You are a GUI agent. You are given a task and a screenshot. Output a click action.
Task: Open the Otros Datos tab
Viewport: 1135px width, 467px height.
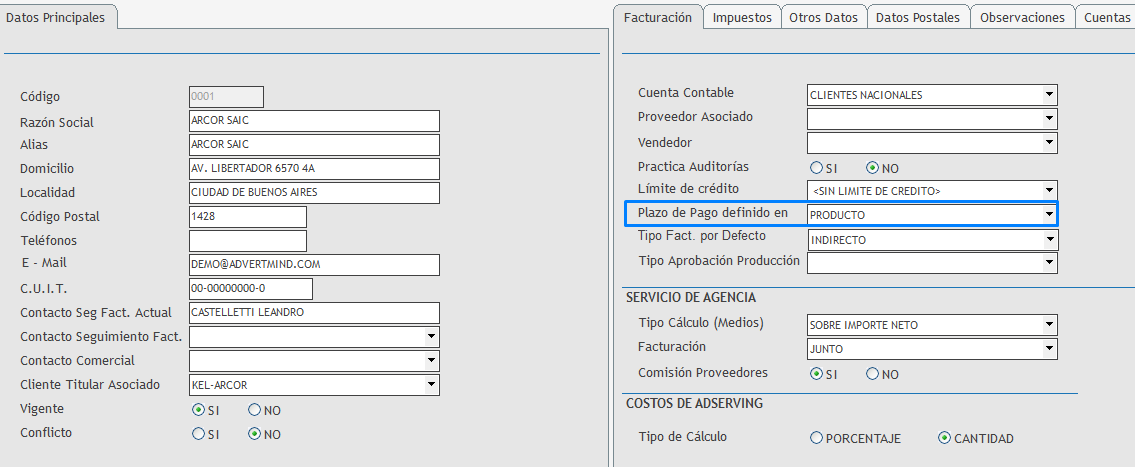point(823,18)
